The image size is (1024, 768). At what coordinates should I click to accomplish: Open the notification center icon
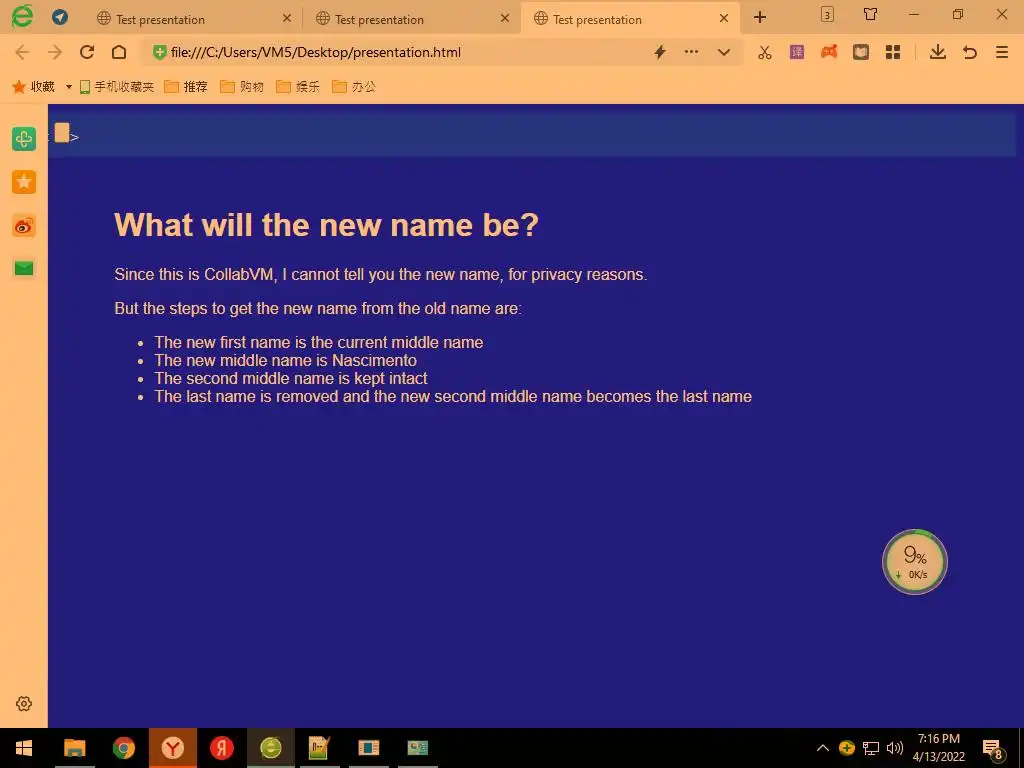coord(993,749)
